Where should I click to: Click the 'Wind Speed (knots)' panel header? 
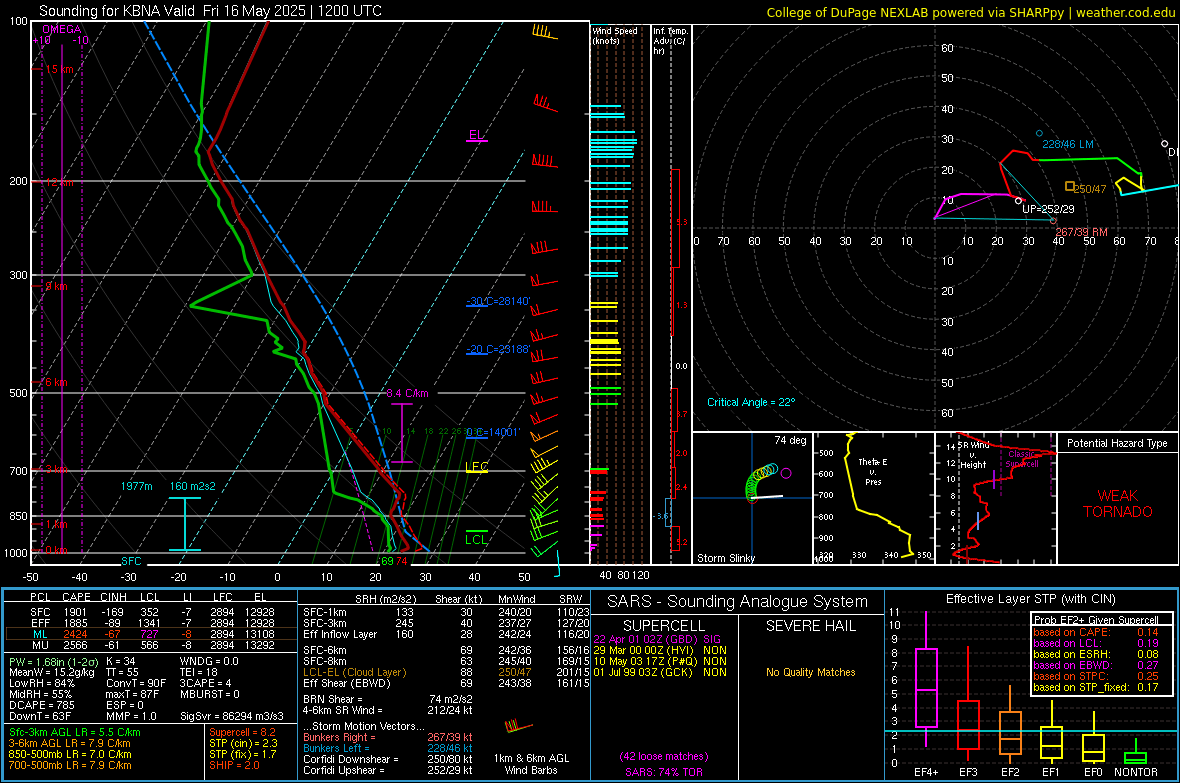pyautogui.click(x=614, y=35)
